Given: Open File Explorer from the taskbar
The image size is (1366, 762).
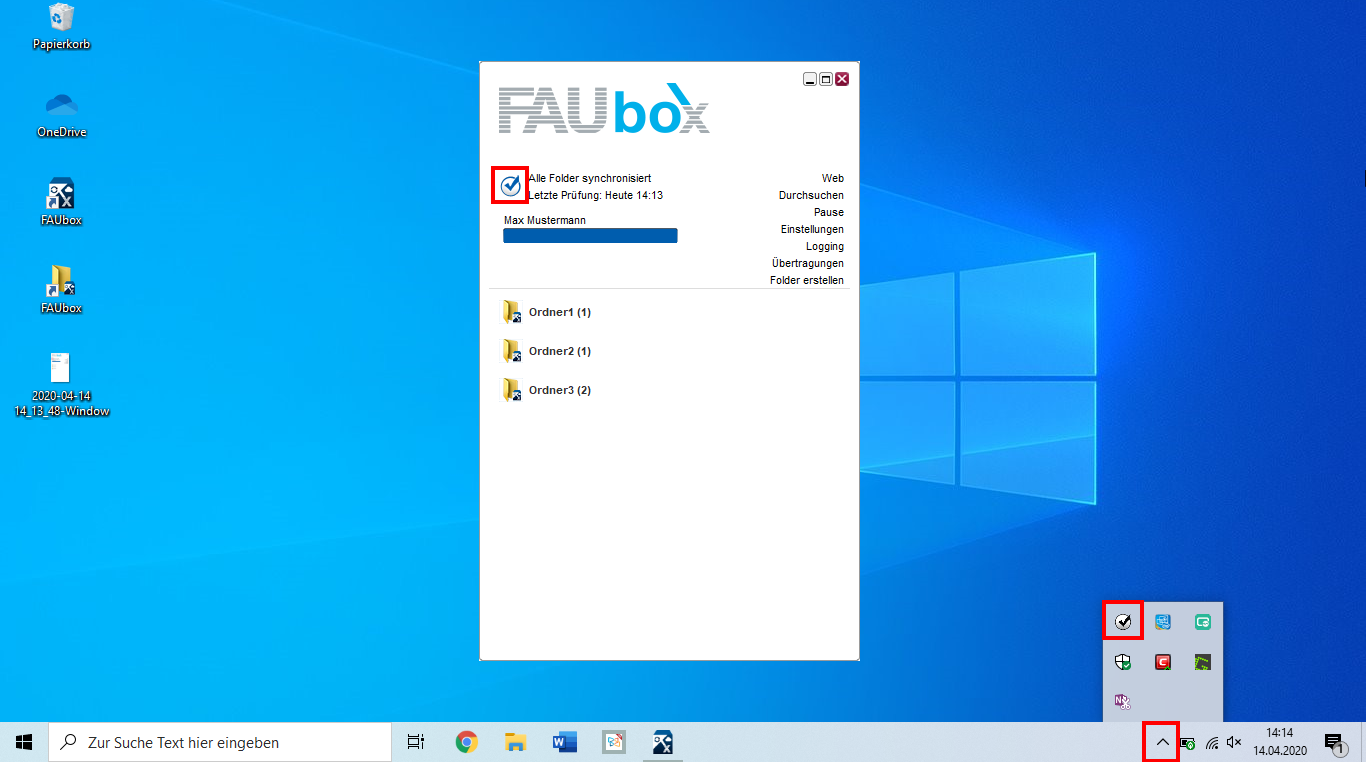Looking at the screenshot, I should pyautogui.click(x=515, y=742).
